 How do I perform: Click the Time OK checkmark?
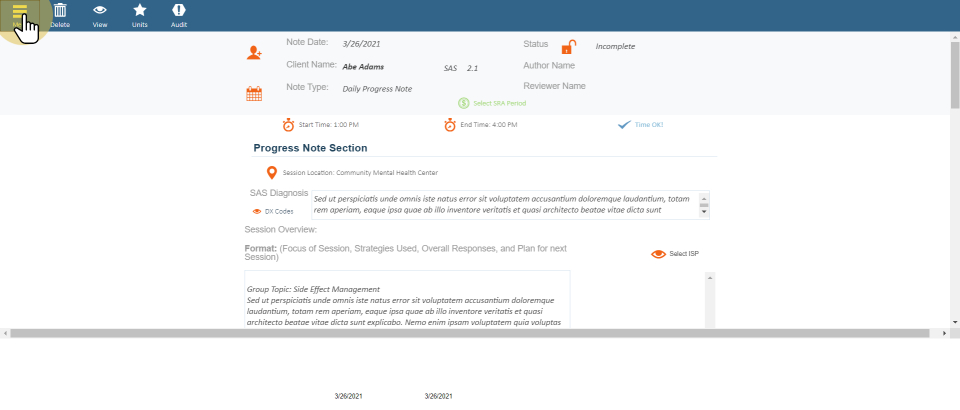[624, 125]
